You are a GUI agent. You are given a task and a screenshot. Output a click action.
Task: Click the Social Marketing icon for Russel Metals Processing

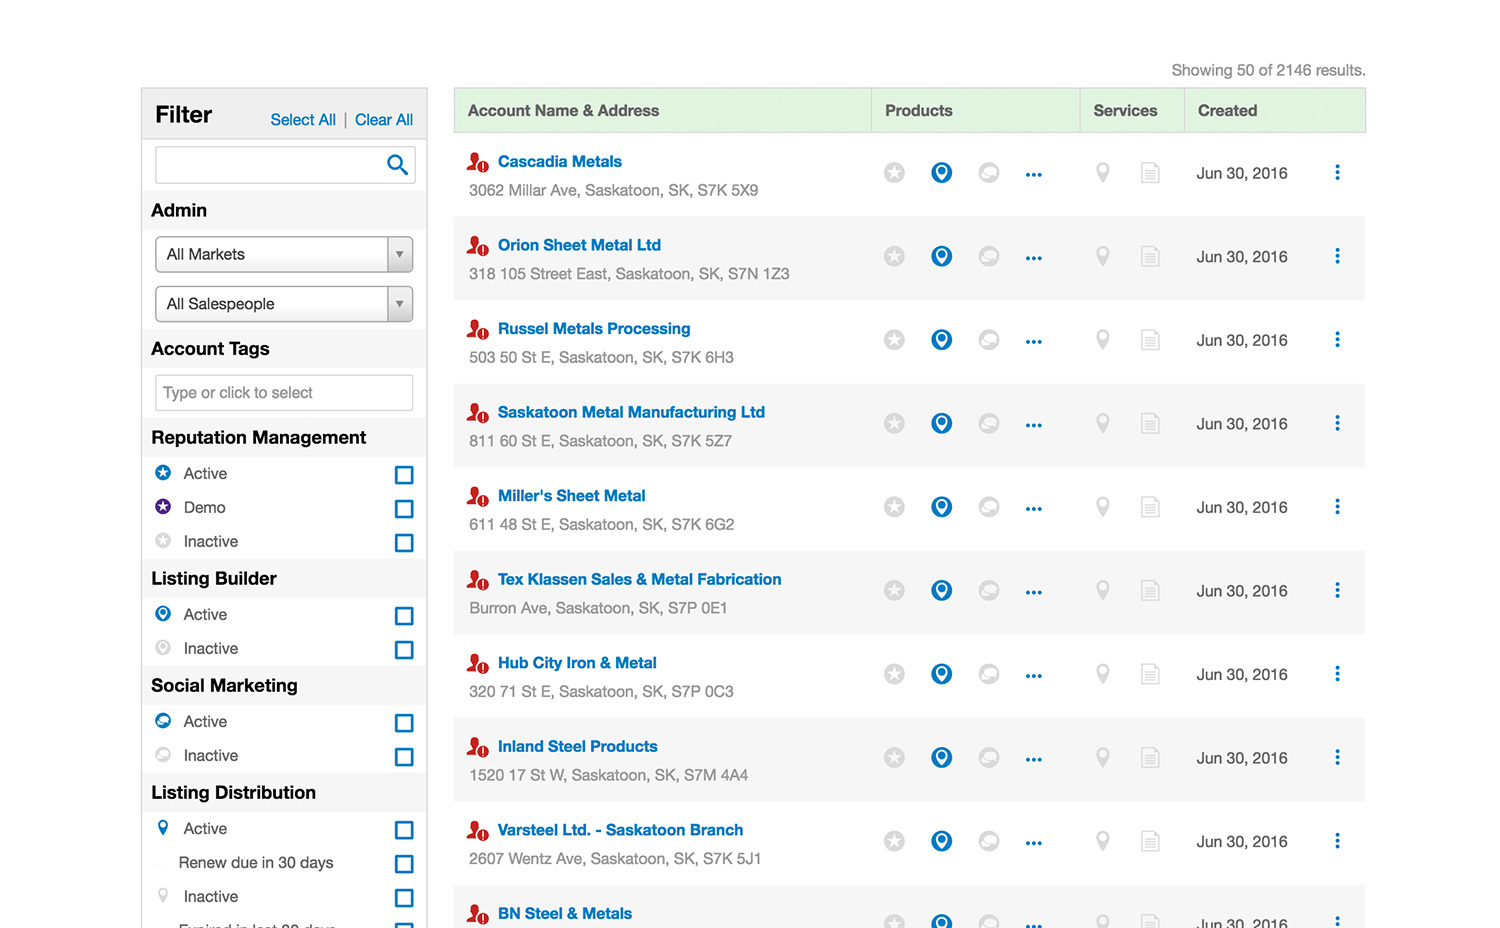pyautogui.click(x=989, y=339)
